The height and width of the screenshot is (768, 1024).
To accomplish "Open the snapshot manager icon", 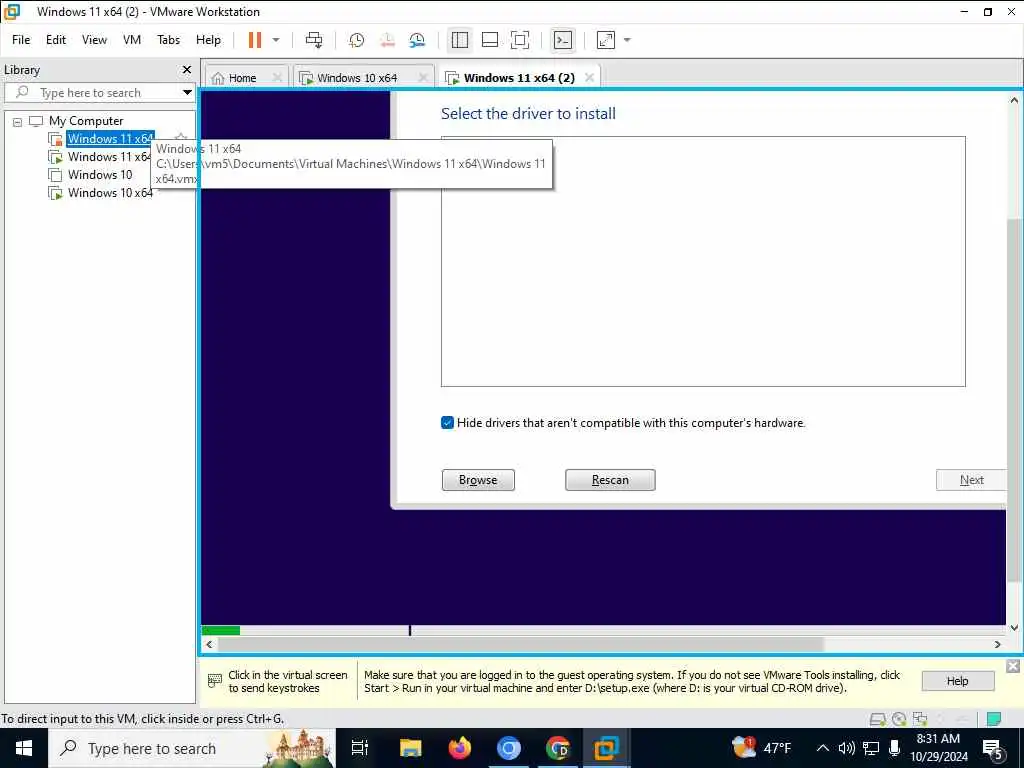I will click(x=417, y=40).
